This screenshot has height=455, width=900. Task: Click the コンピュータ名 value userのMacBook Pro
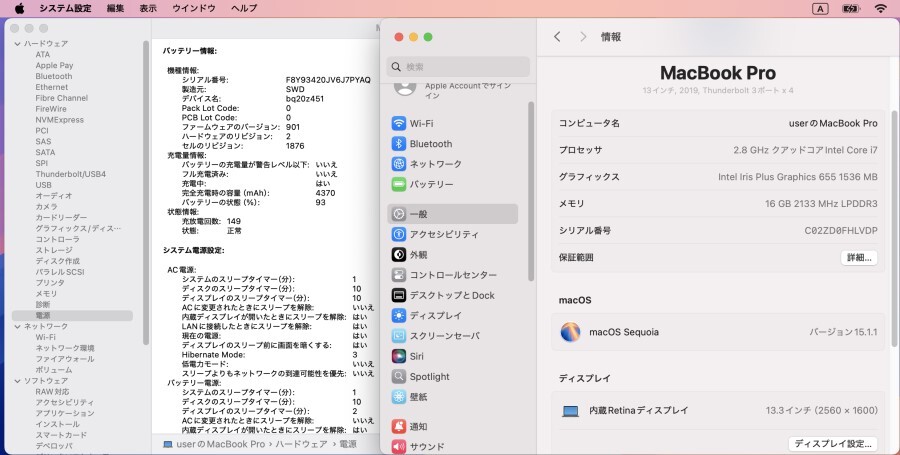pyautogui.click(x=833, y=123)
